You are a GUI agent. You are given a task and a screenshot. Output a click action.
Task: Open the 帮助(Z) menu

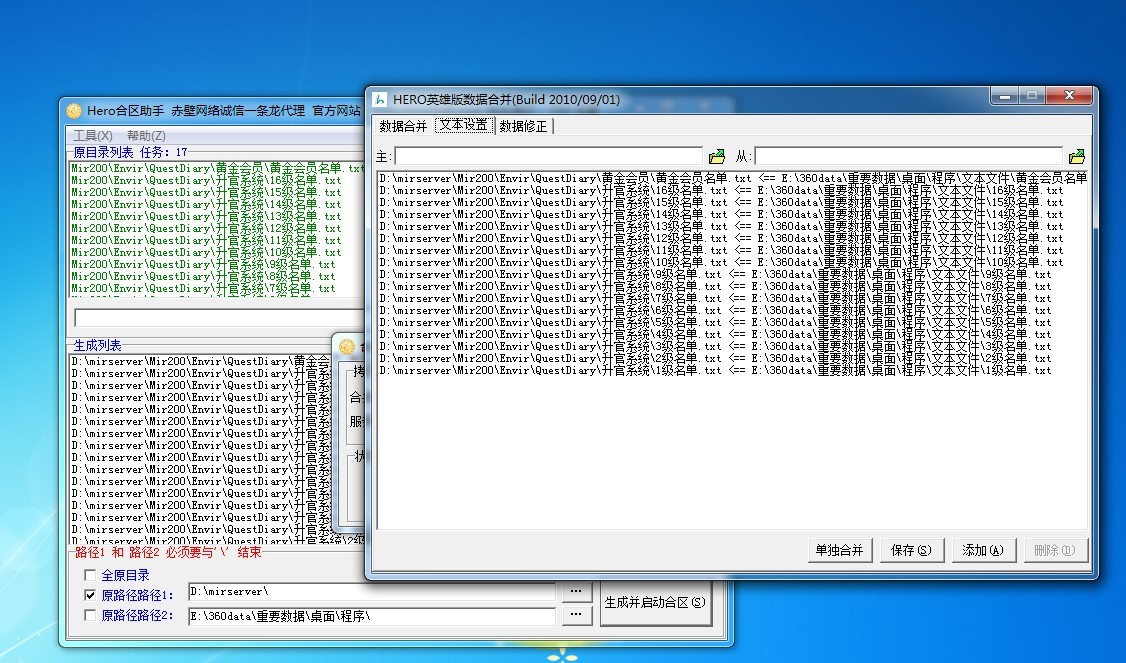tap(146, 136)
